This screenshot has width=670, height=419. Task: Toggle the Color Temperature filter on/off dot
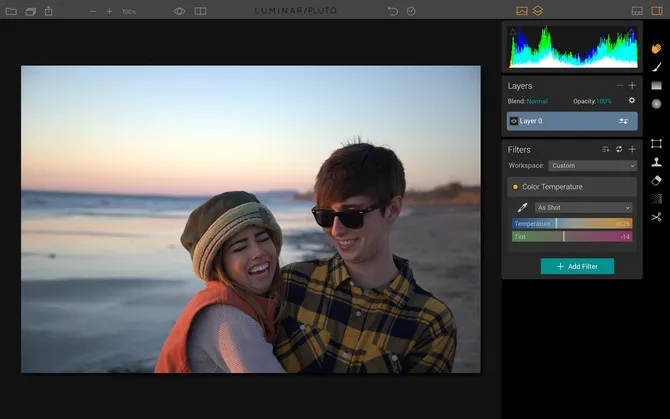click(515, 187)
